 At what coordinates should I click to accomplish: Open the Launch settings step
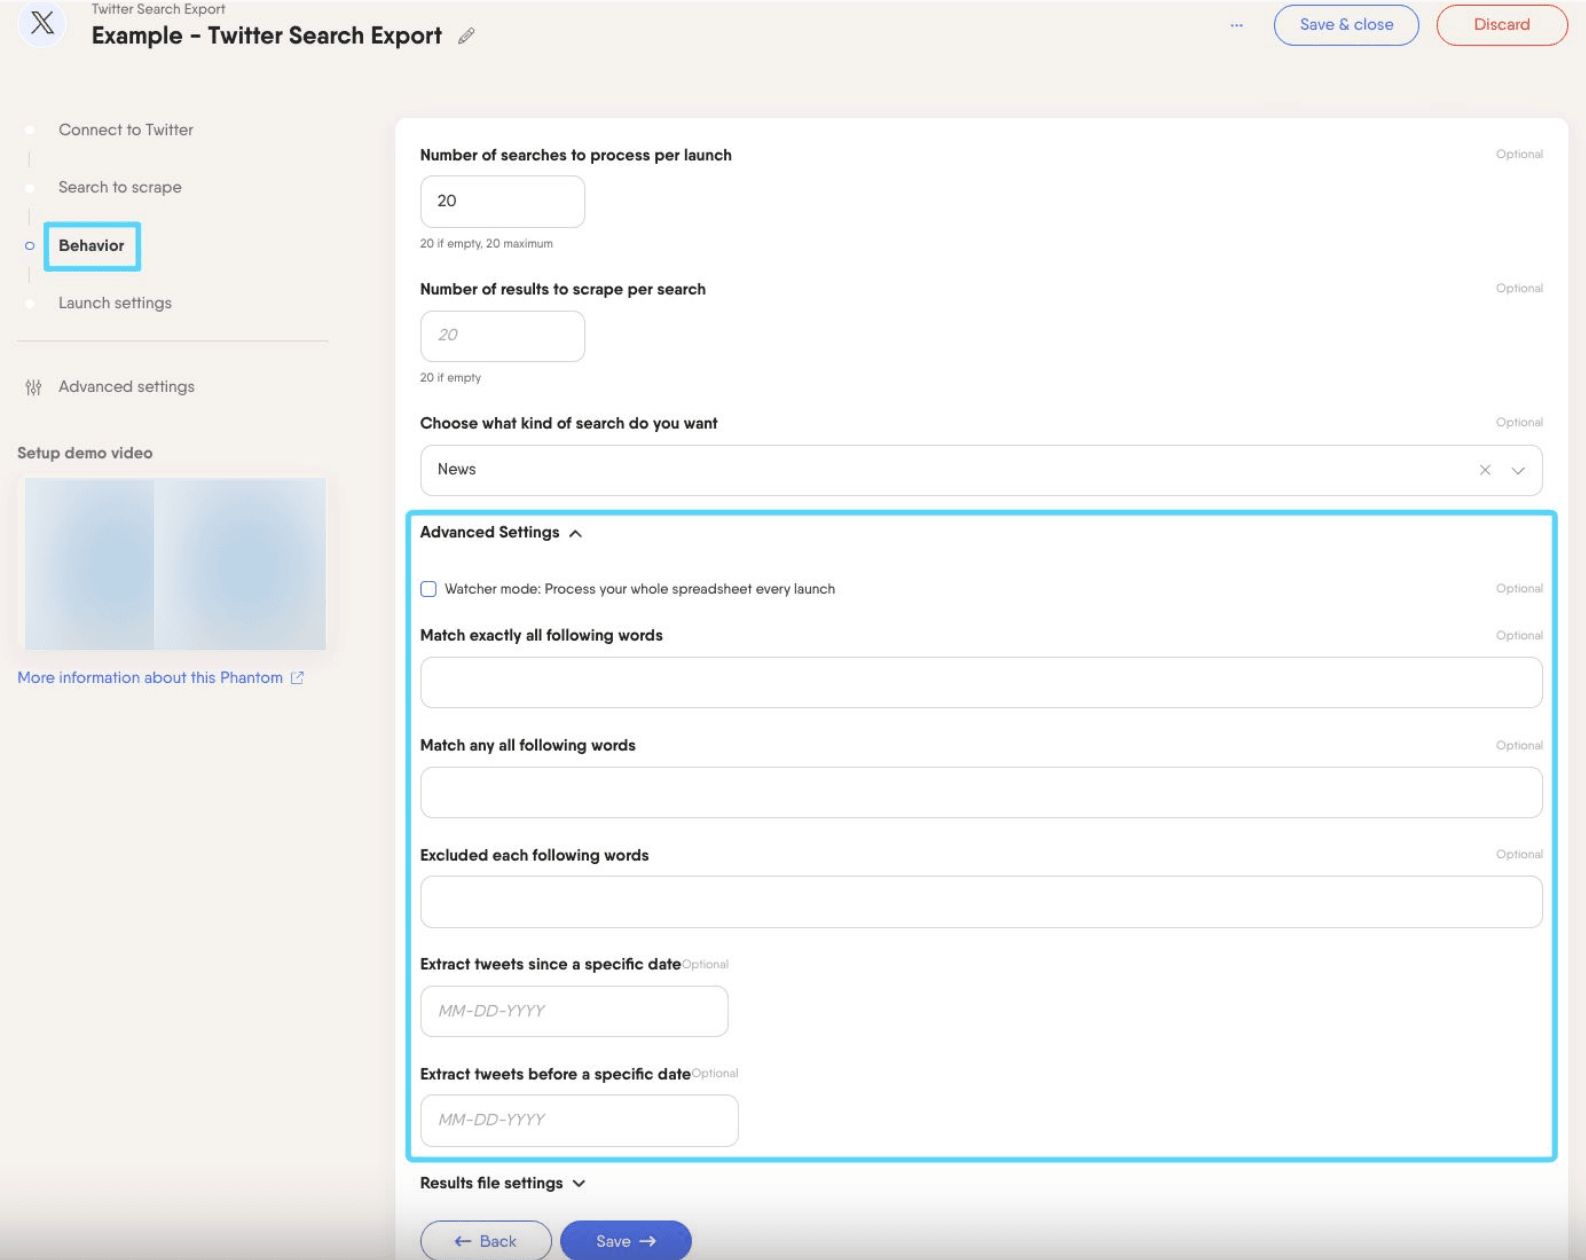click(115, 303)
